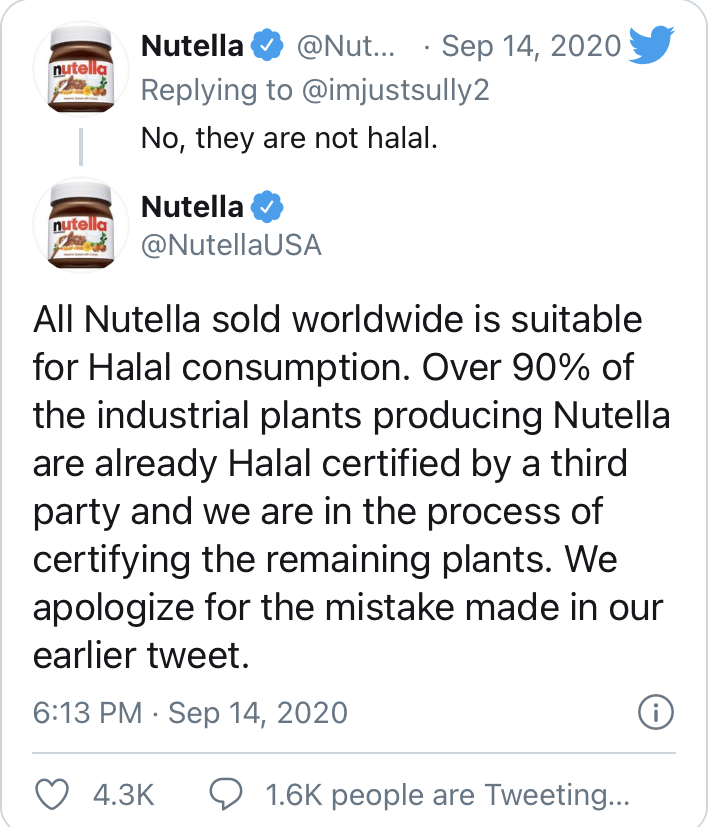Open the 'No, they are not halal.' reply
708x827 pixels.
[289, 138]
